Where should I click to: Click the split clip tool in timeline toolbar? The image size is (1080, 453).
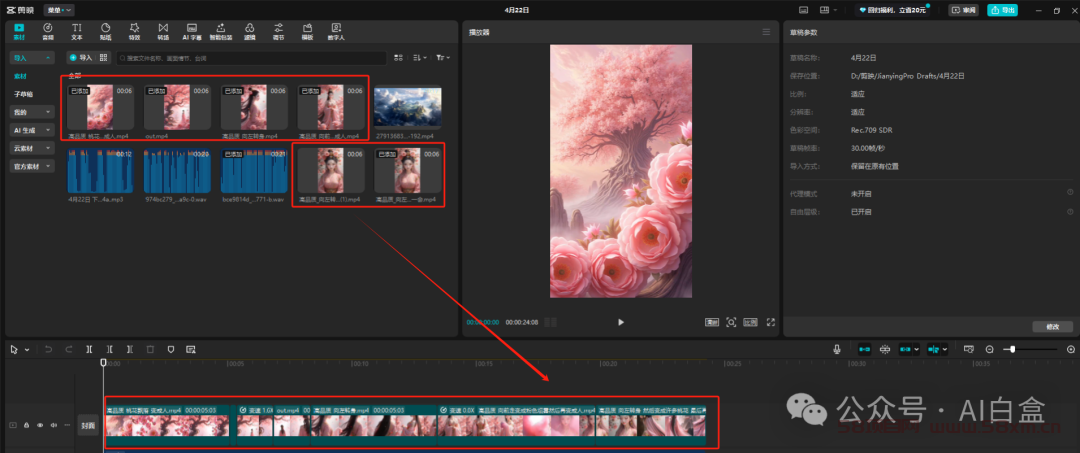(x=90, y=349)
